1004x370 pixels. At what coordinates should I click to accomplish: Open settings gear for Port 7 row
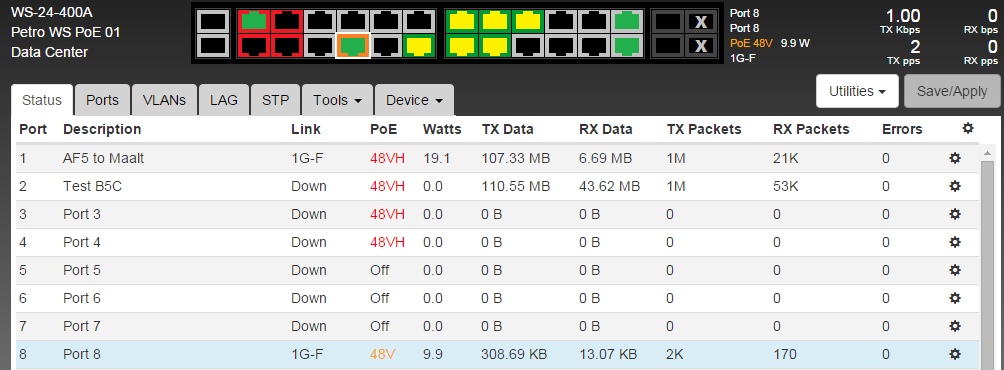(x=955, y=326)
